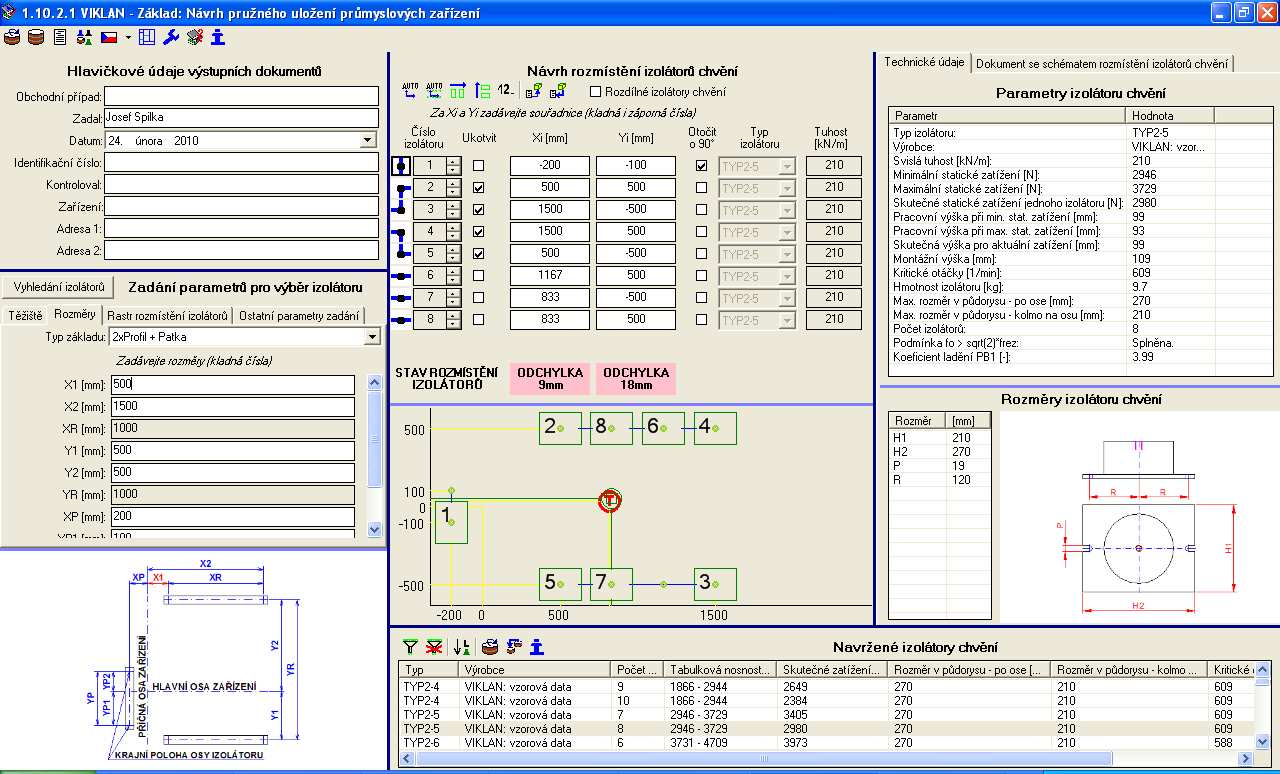Image resolution: width=1280 pixels, height=774 pixels.
Task: Switch to the Těžiště tab
Action: [26, 315]
